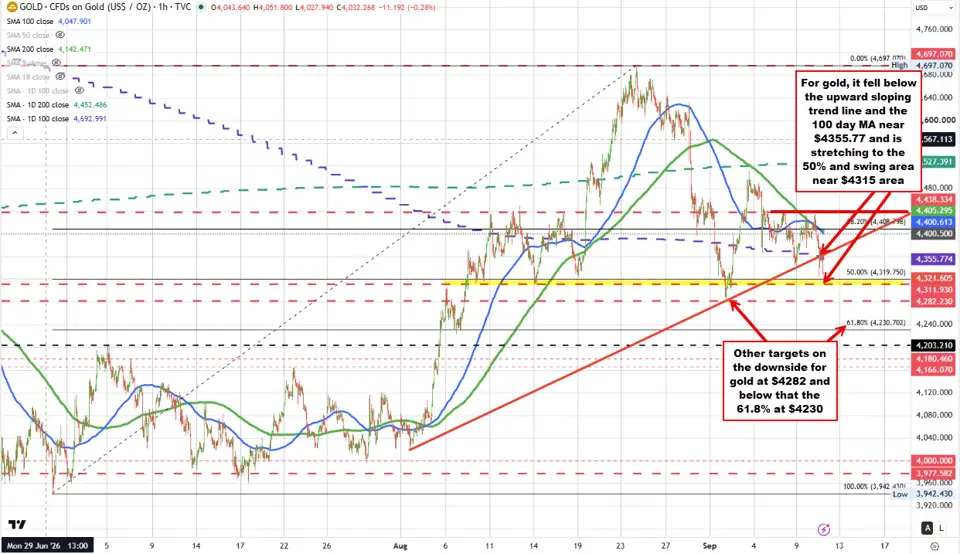
Task: Toggle the A auto-scale button
Action: pos(928,528)
